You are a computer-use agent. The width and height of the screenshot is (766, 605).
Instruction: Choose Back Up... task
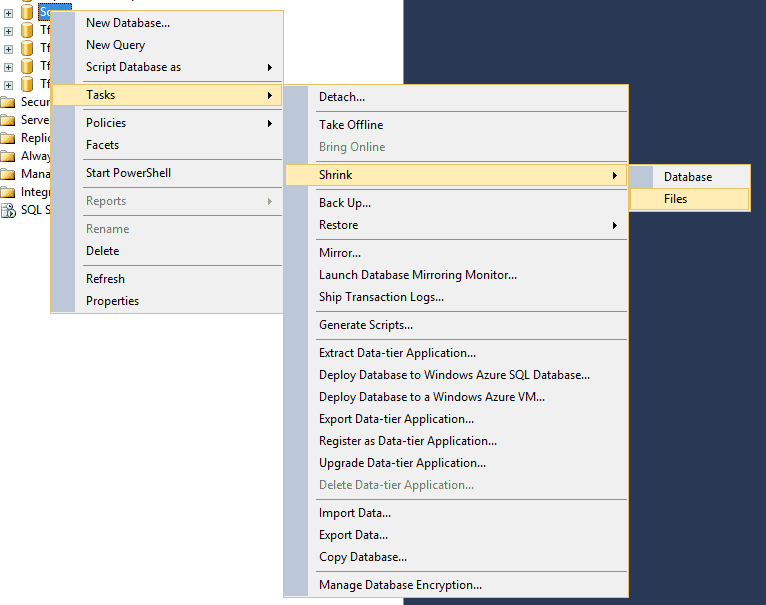pos(456,203)
